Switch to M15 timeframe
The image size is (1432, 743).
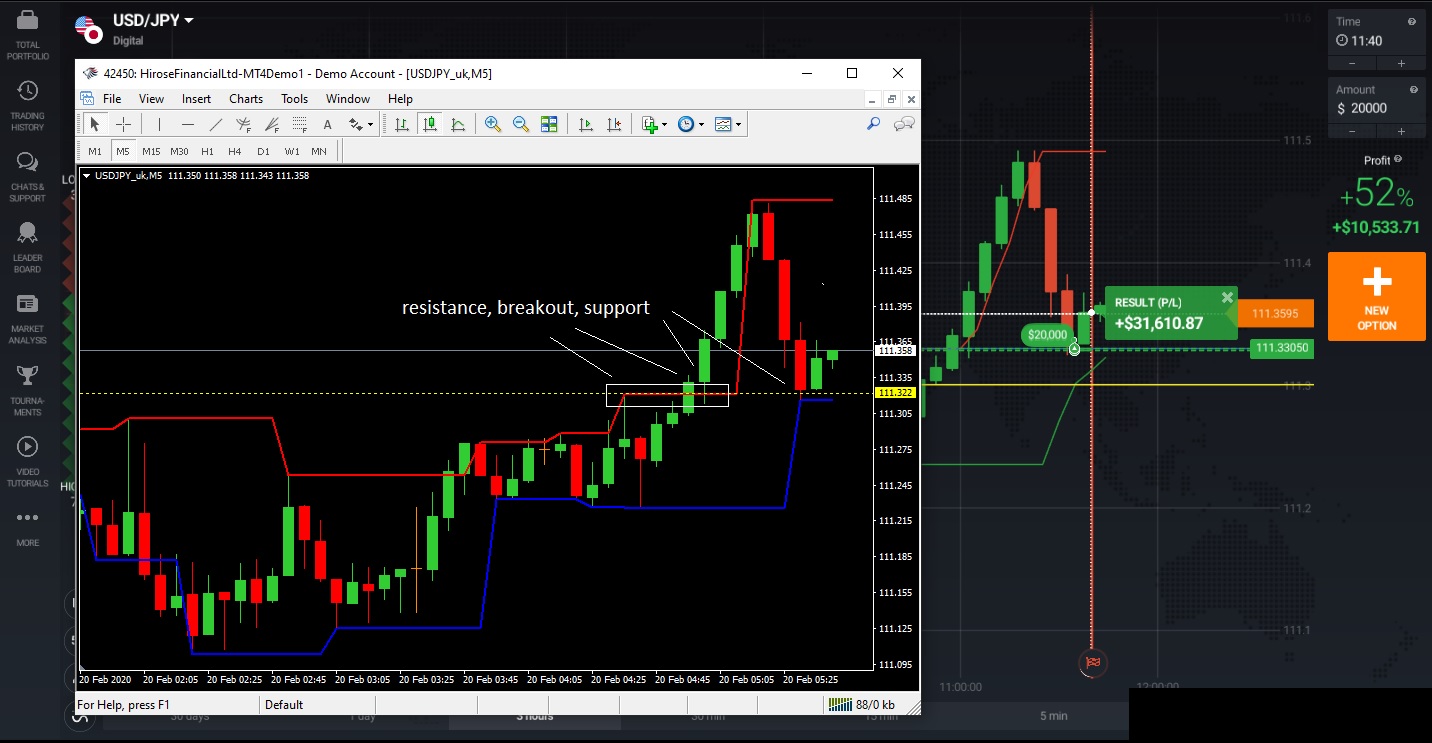click(151, 151)
